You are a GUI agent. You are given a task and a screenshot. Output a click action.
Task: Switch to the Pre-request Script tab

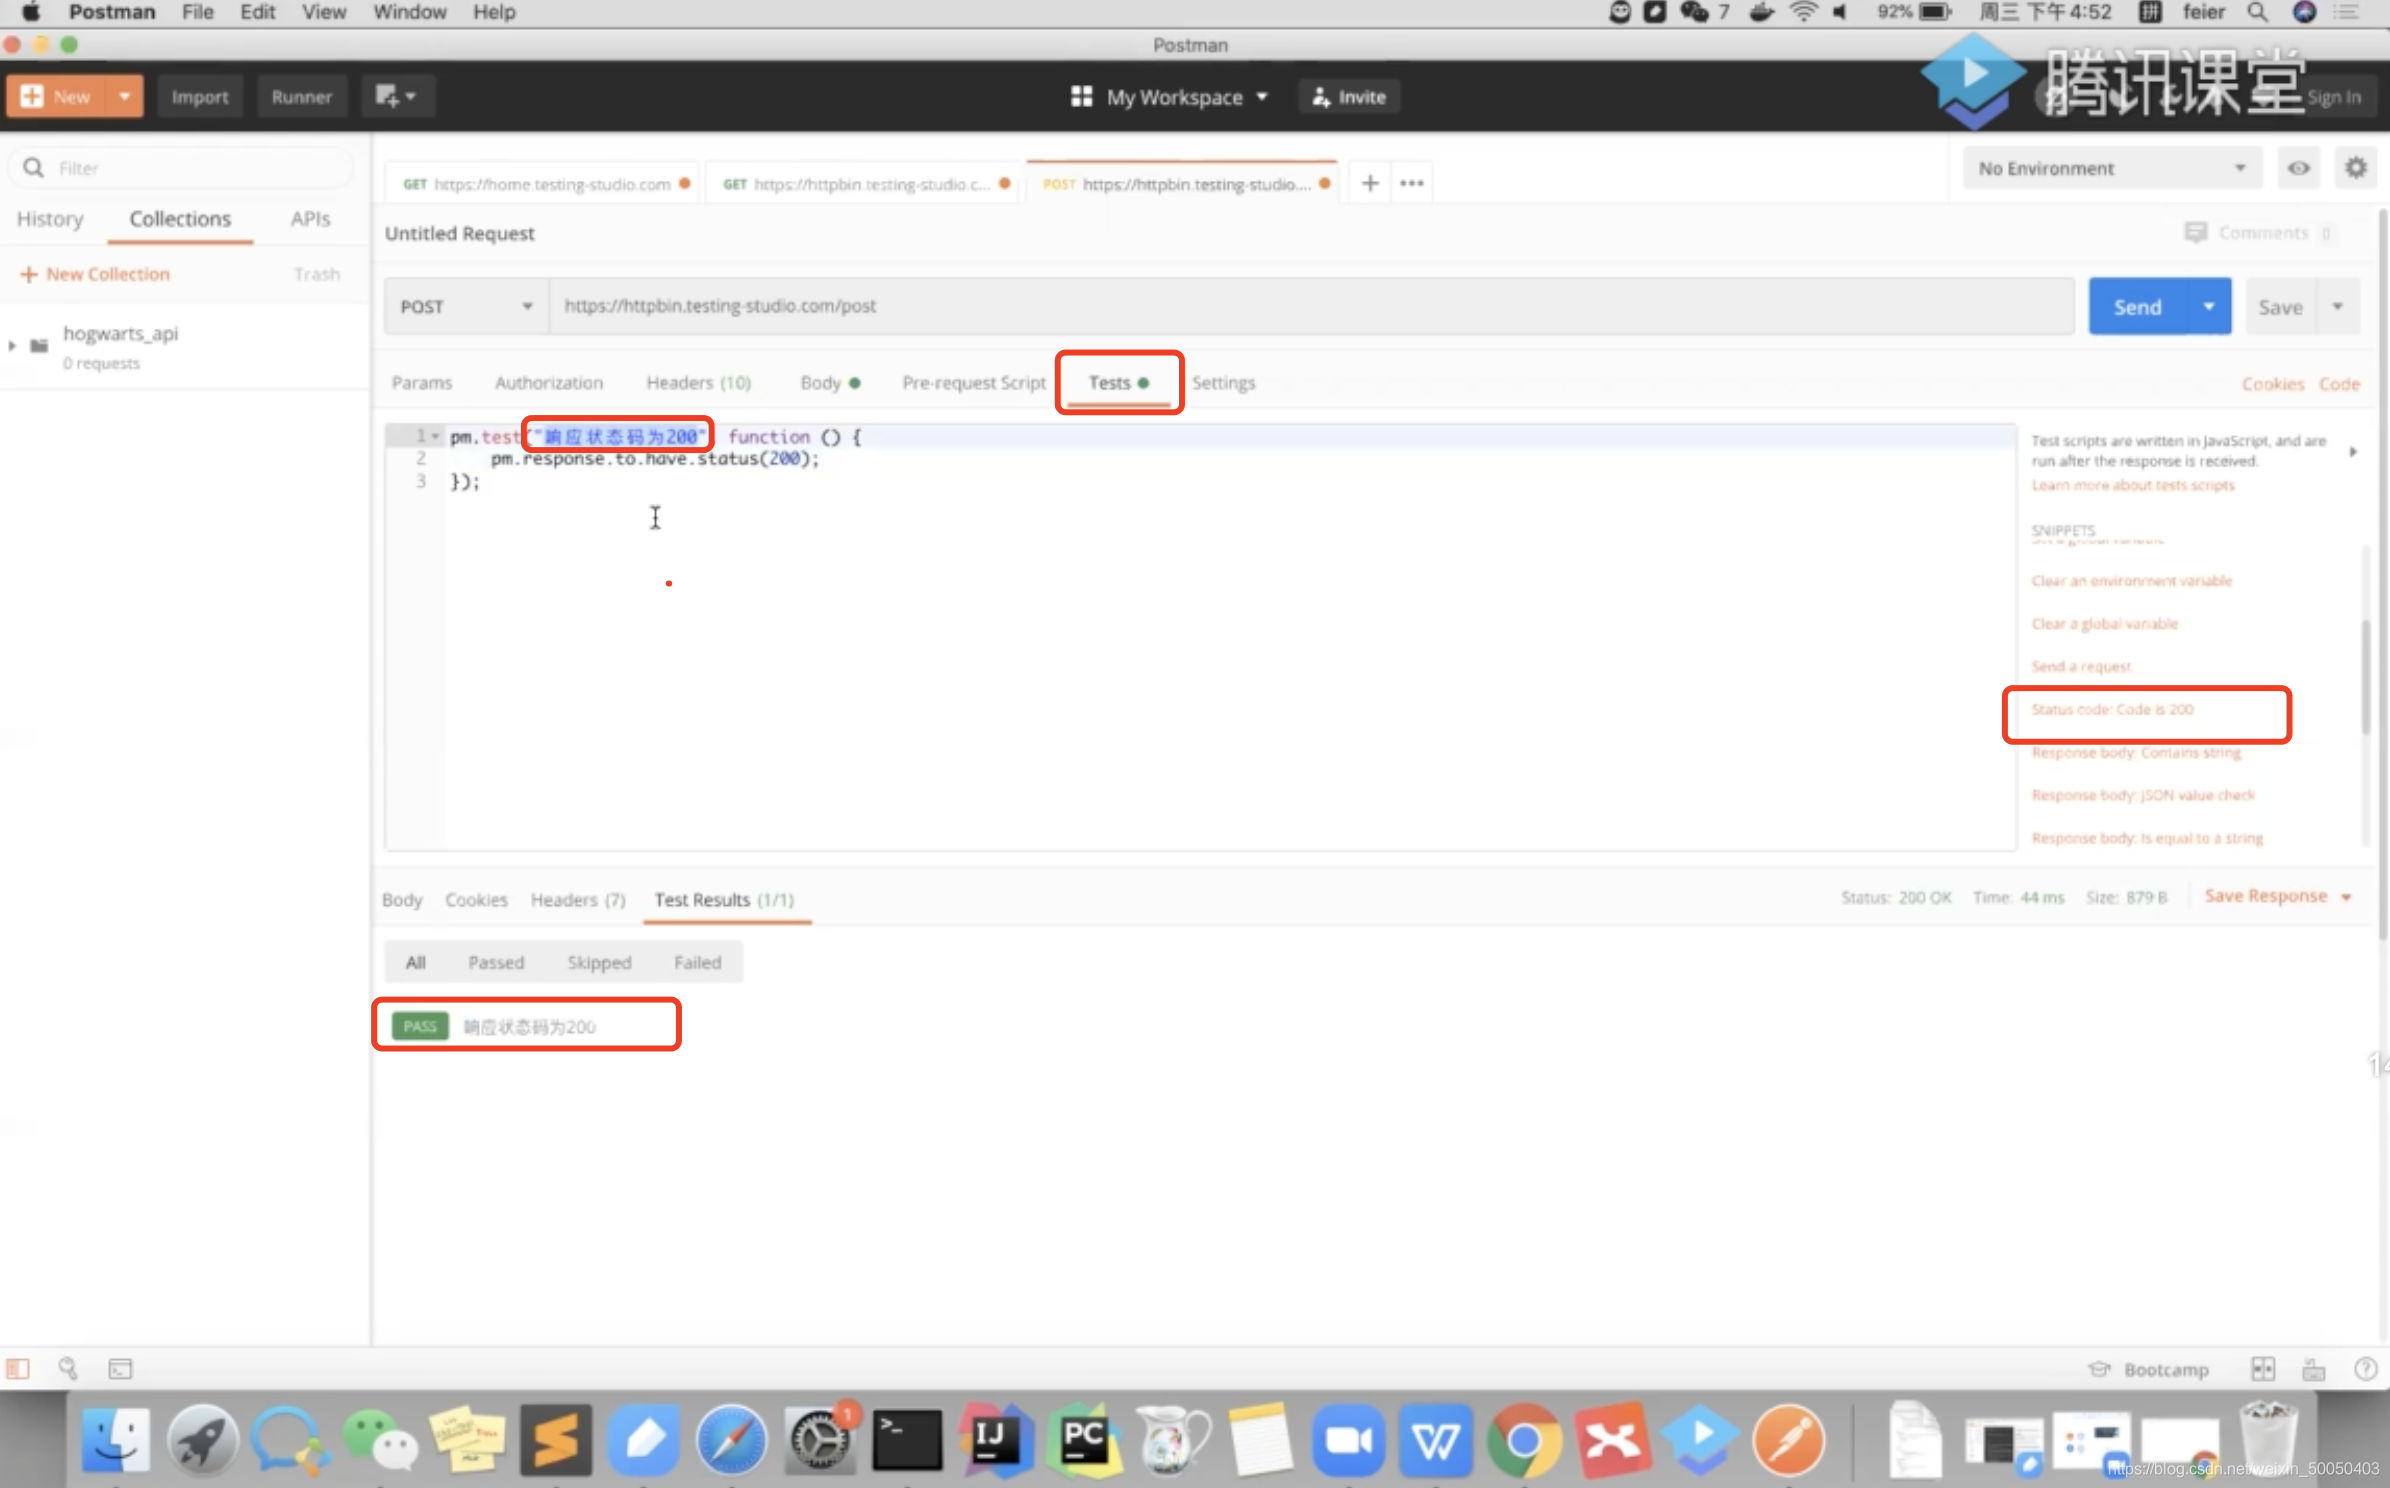pyautogui.click(x=973, y=383)
